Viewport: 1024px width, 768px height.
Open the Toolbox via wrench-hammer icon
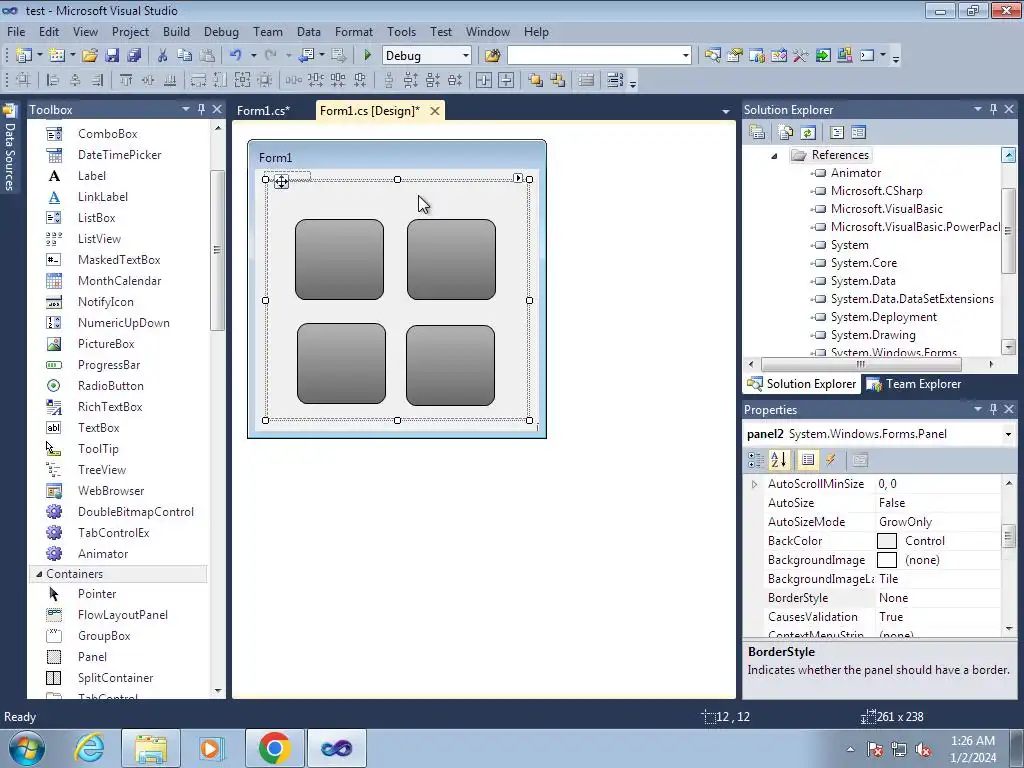801,56
